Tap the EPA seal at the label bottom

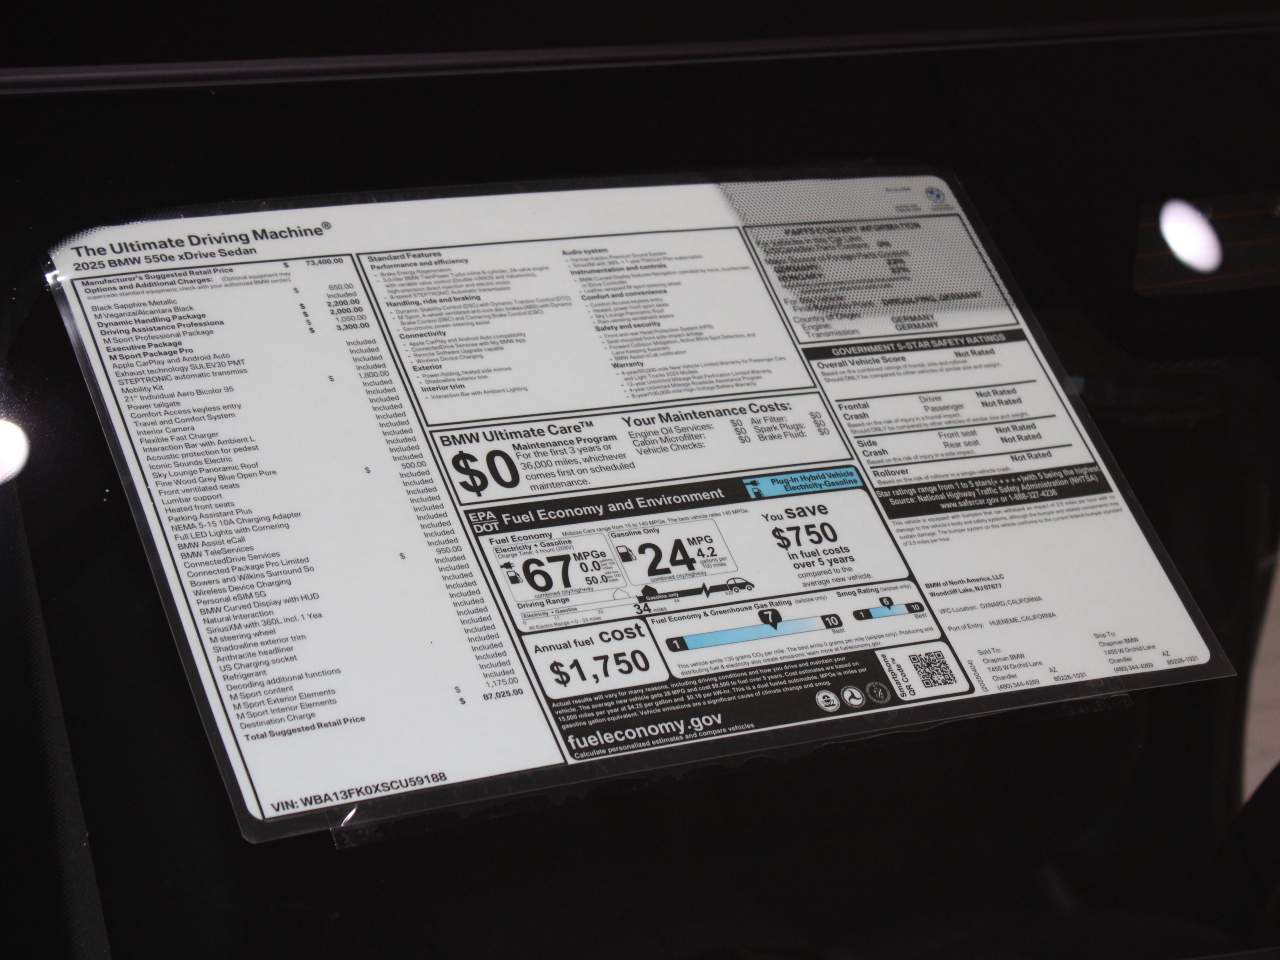828,700
